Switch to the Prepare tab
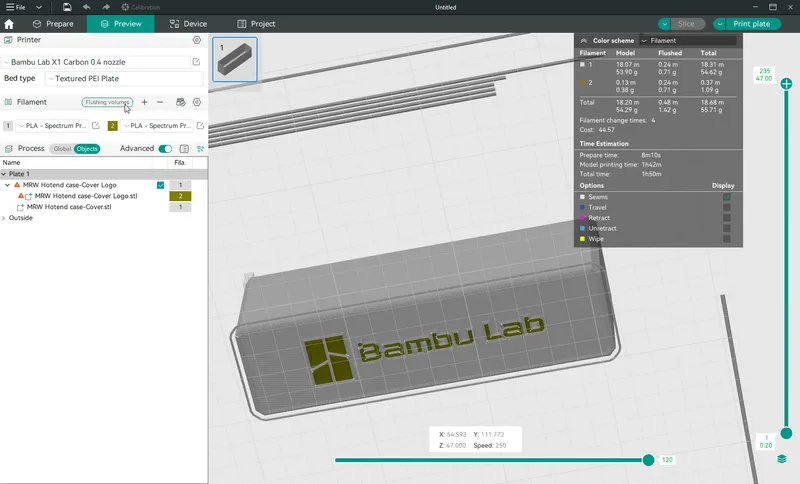The width and height of the screenshot is (800, 484). pos(53,24)
